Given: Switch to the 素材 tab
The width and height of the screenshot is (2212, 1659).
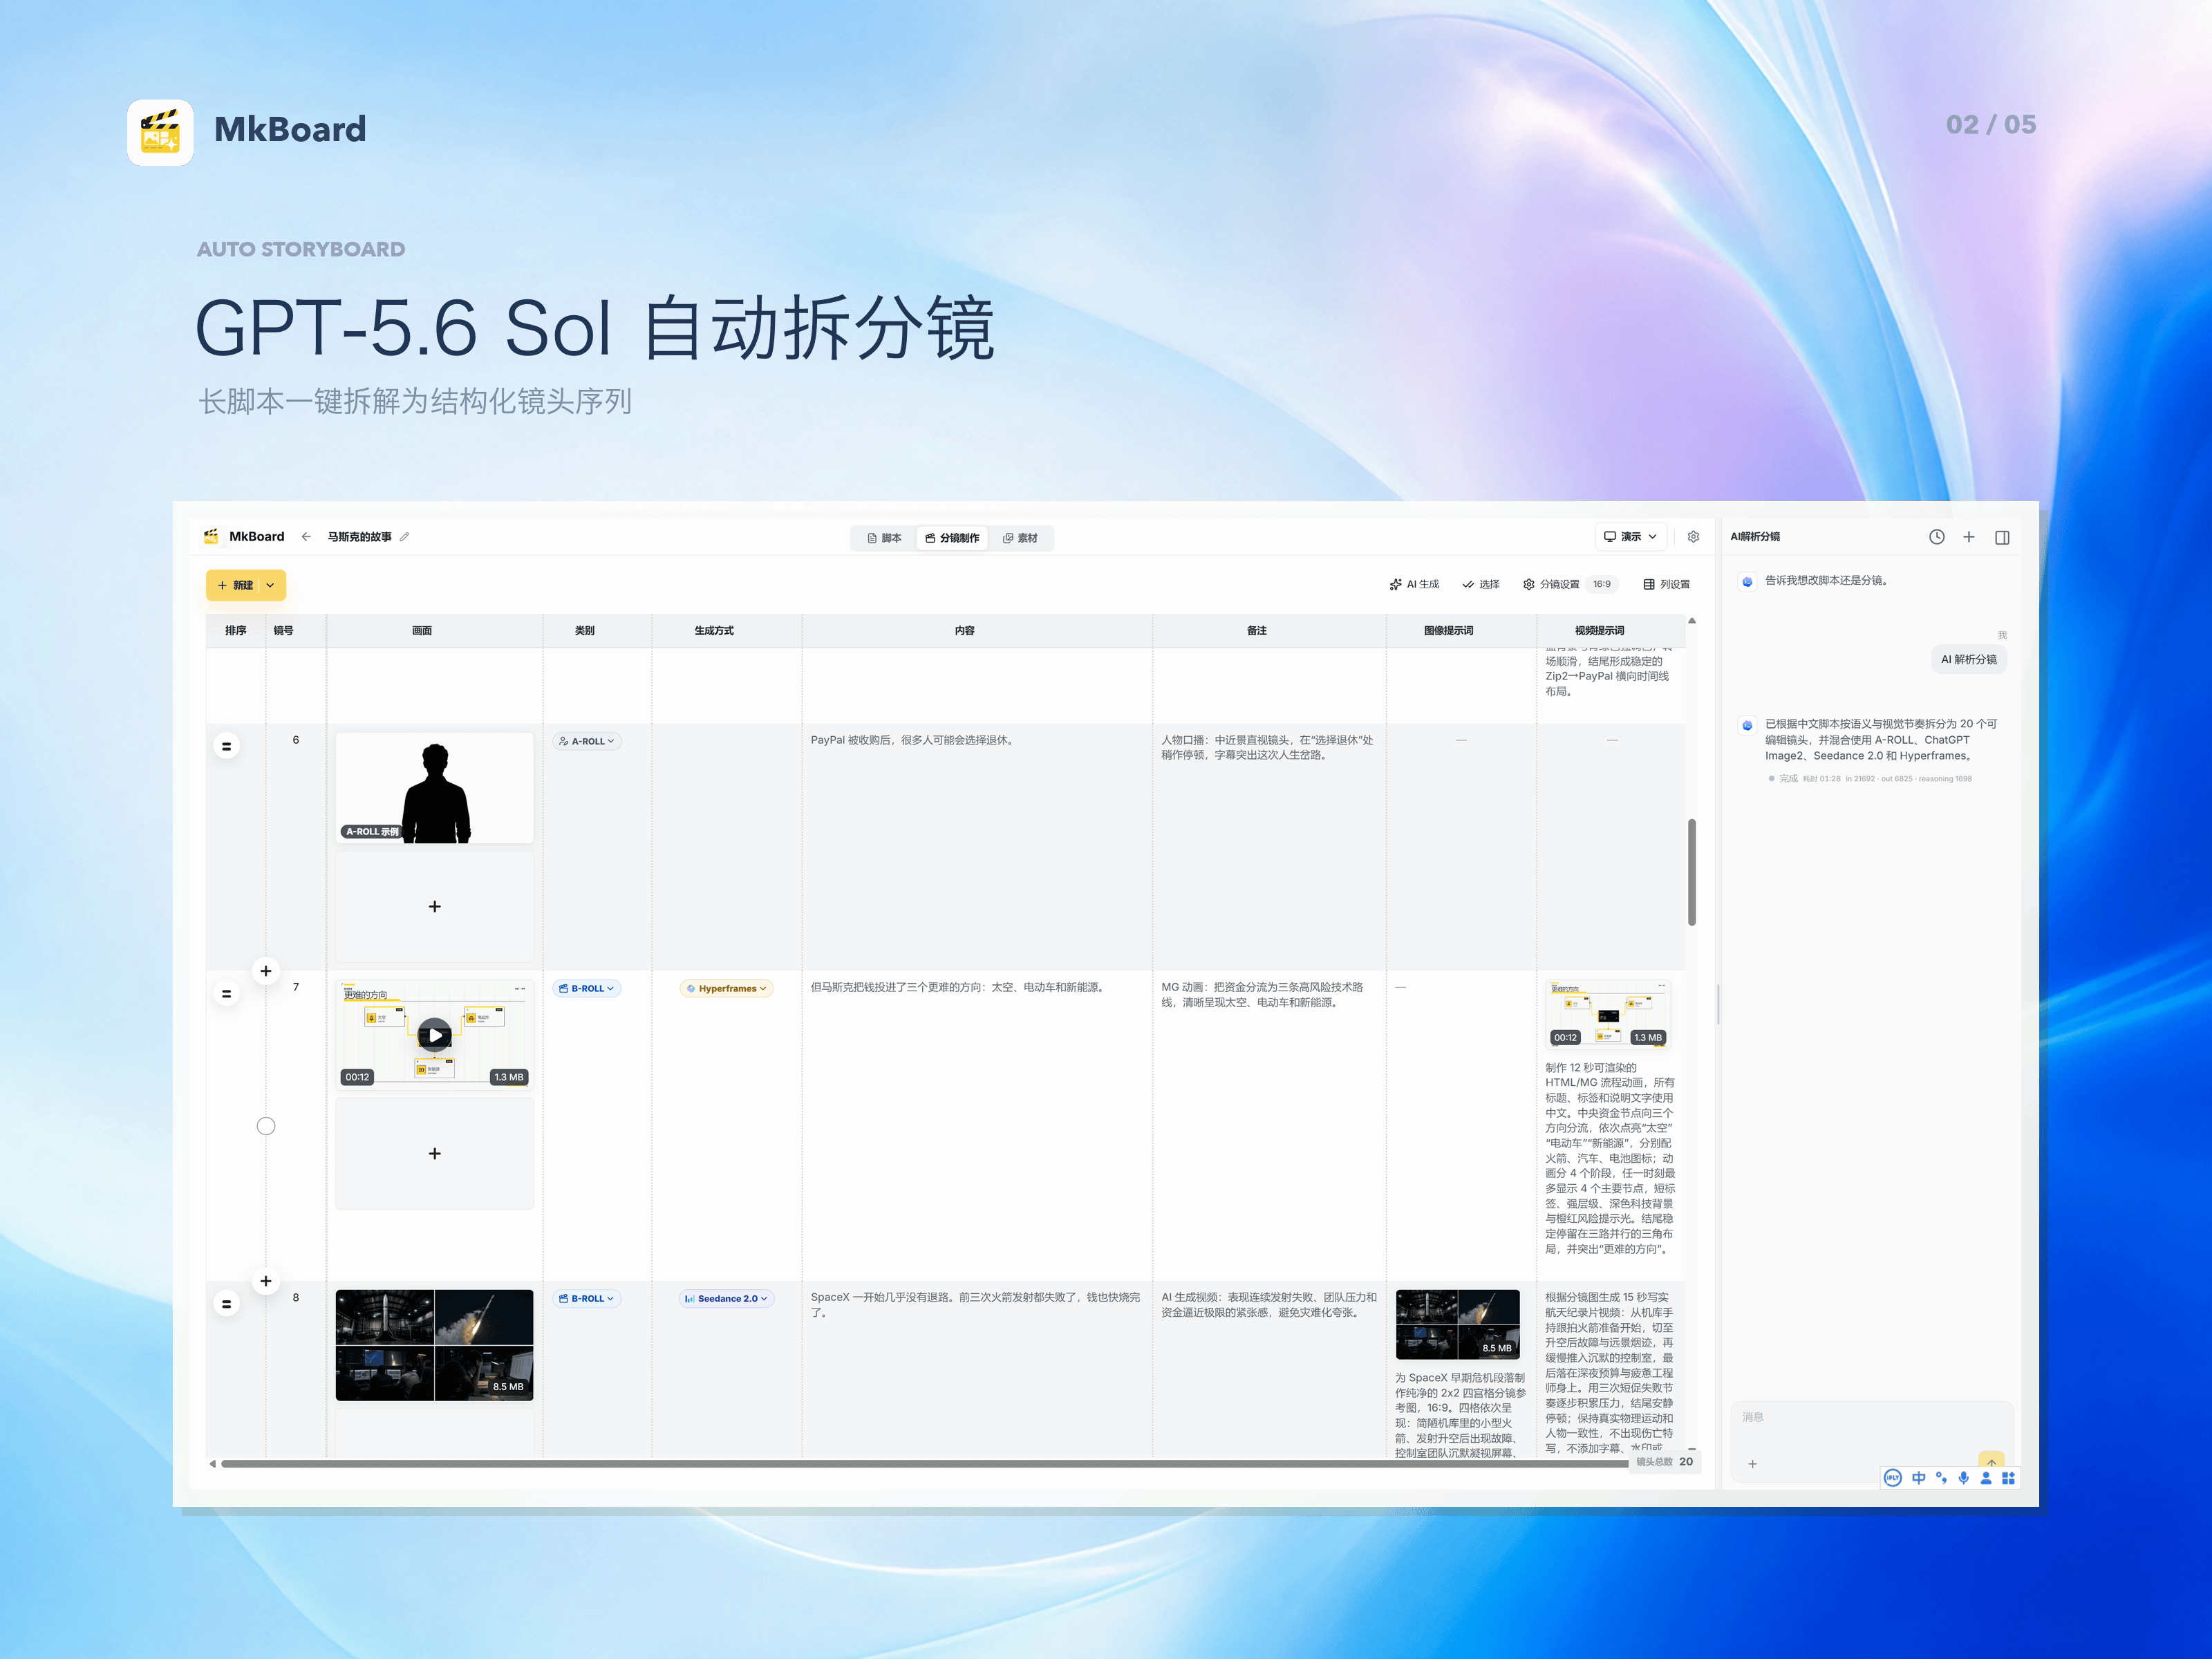Looking at the screenshot, I should pos(1020,538).
